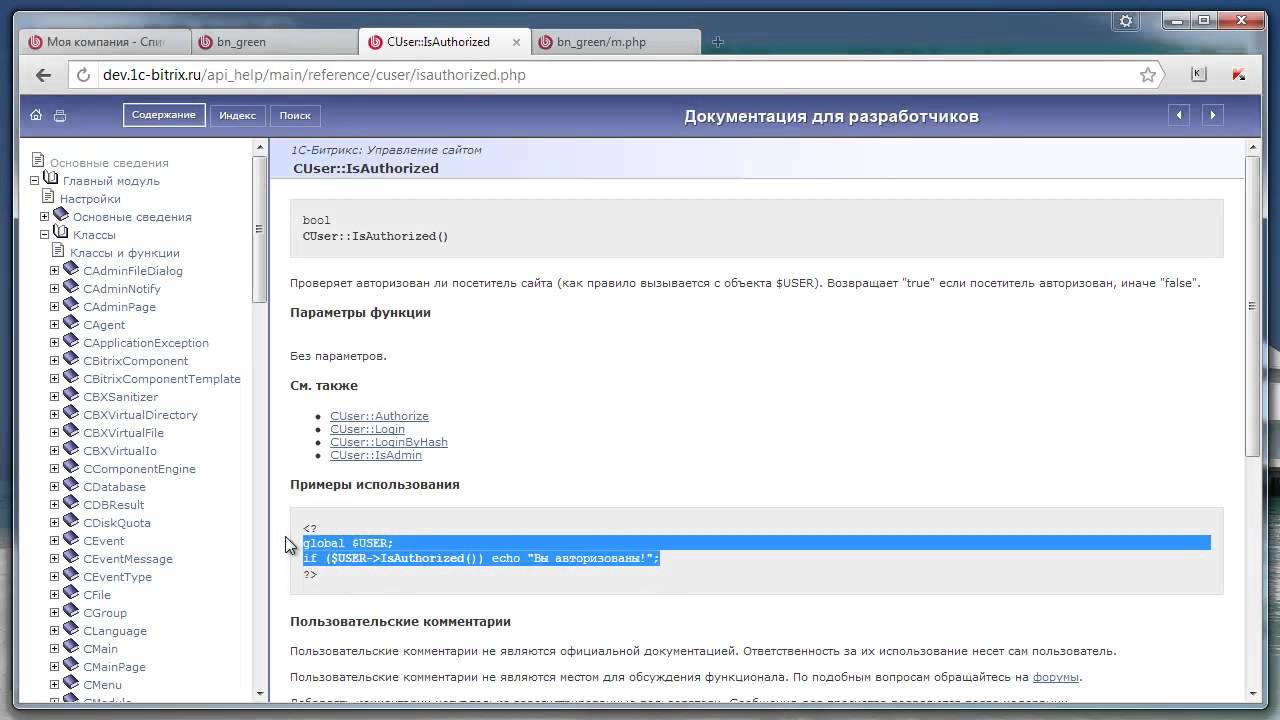Switch to the bn_green/m.php tab
Image resolution: width=1280 pixels, height=720 pixels.
(615, 42)
